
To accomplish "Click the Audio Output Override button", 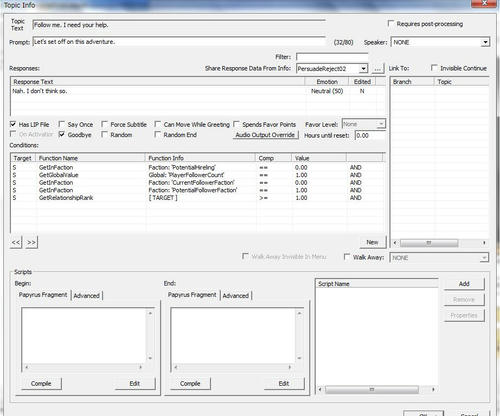I will click(265, 135).
